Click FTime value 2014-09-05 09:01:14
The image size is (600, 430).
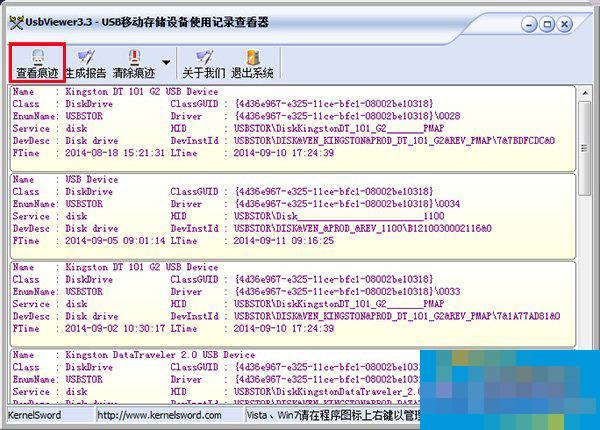(115, 241)
